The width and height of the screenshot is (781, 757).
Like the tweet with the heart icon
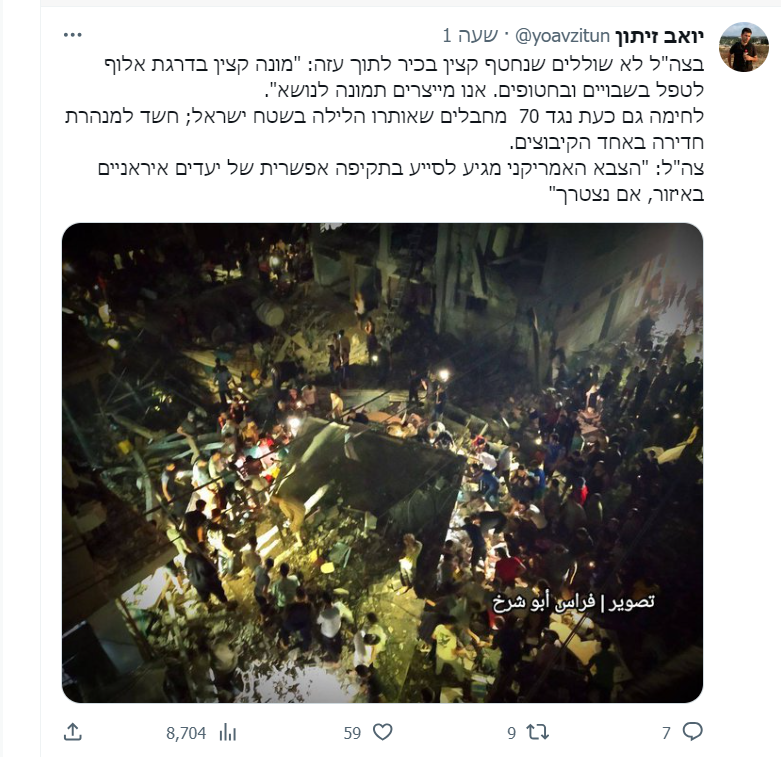tap(383, 732)
